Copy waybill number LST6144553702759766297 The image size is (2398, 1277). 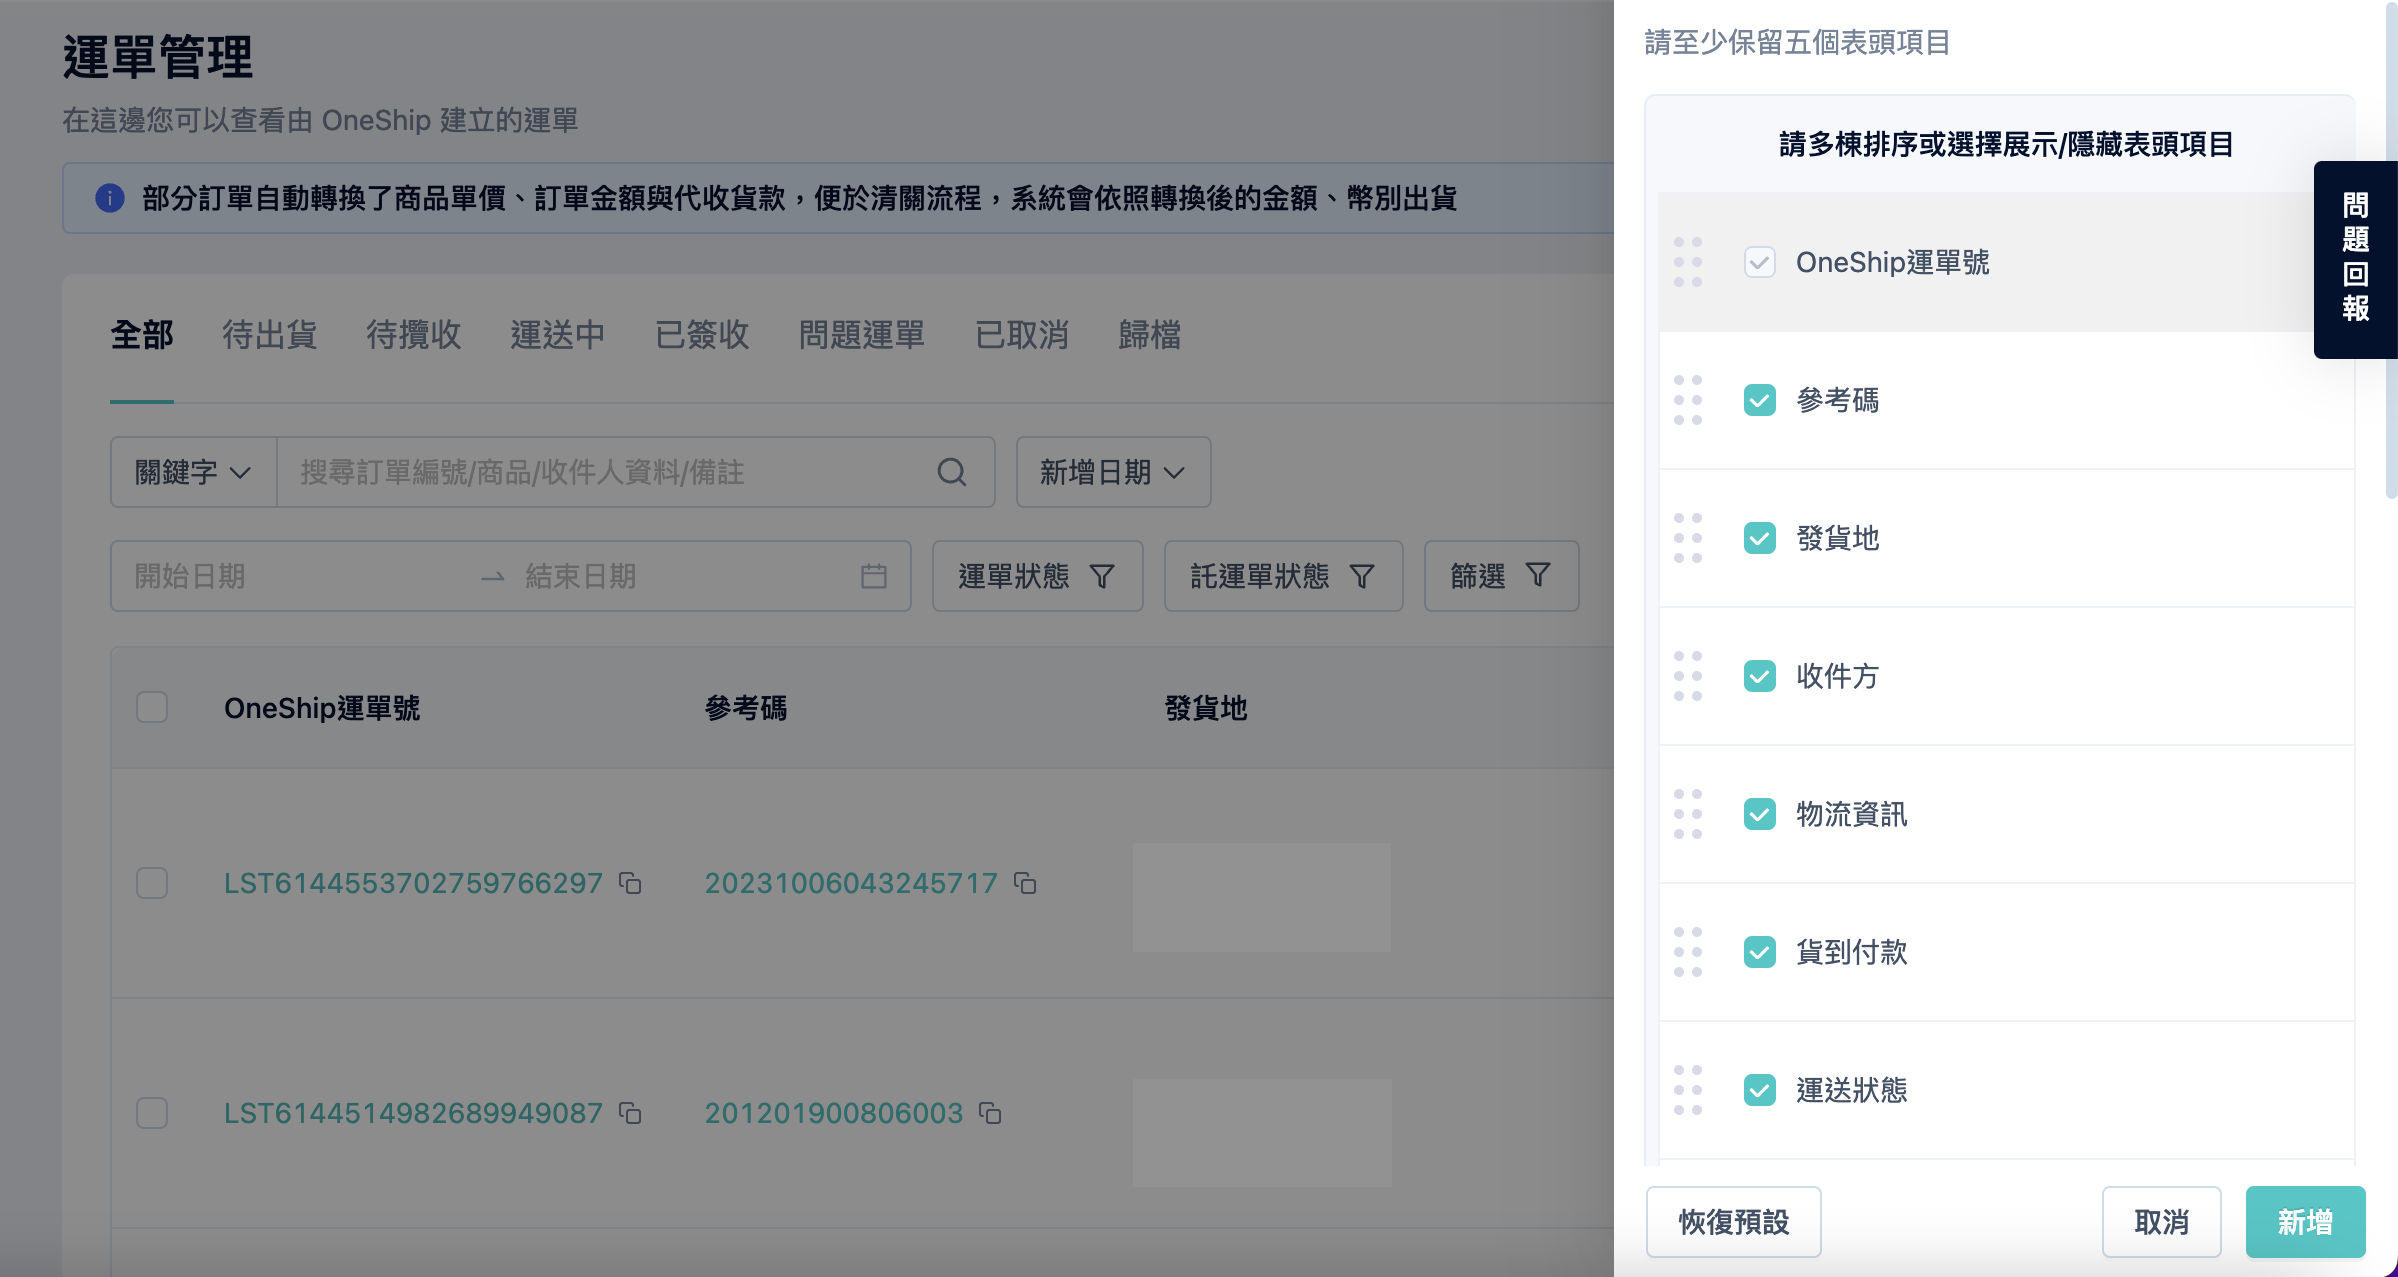630,883
